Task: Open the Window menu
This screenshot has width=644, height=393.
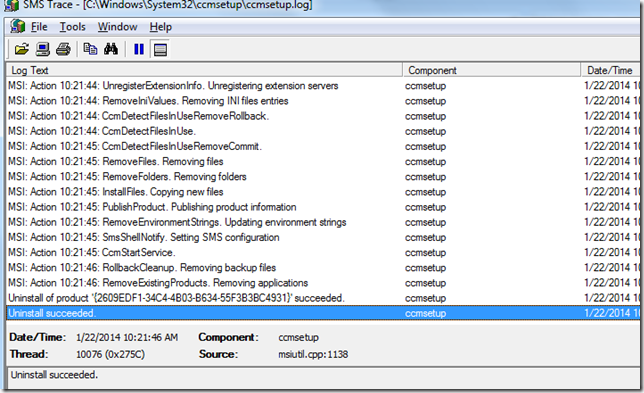Action: (x=117, y=27)
